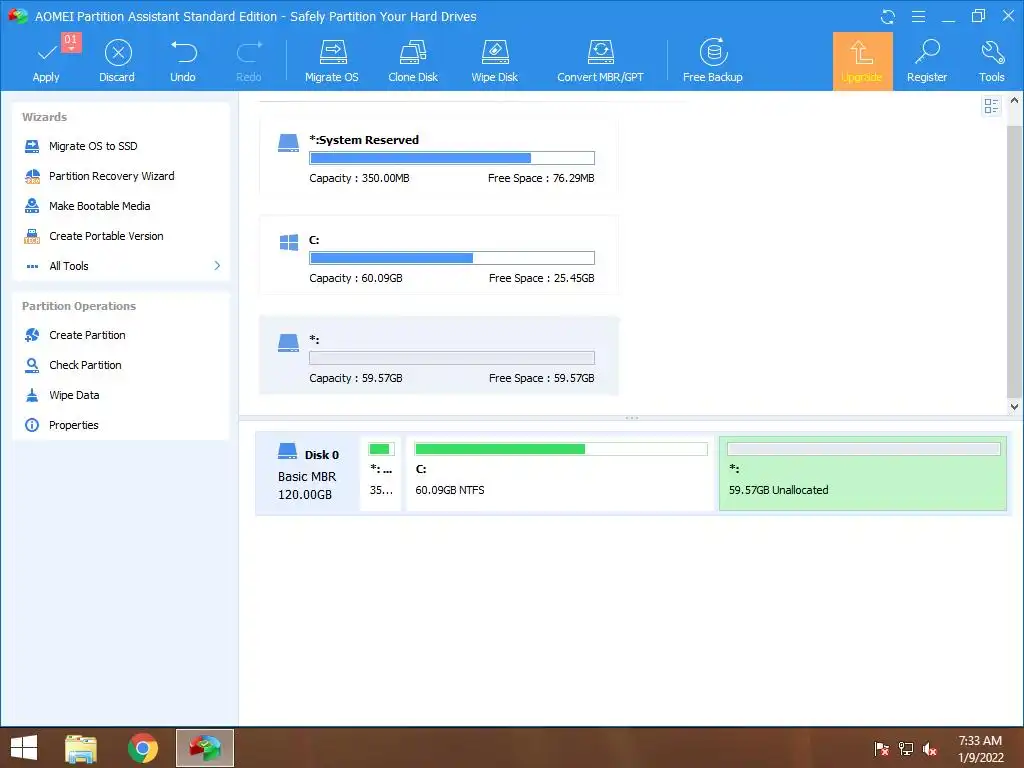Open the Windows Start menu

[24, 748]
